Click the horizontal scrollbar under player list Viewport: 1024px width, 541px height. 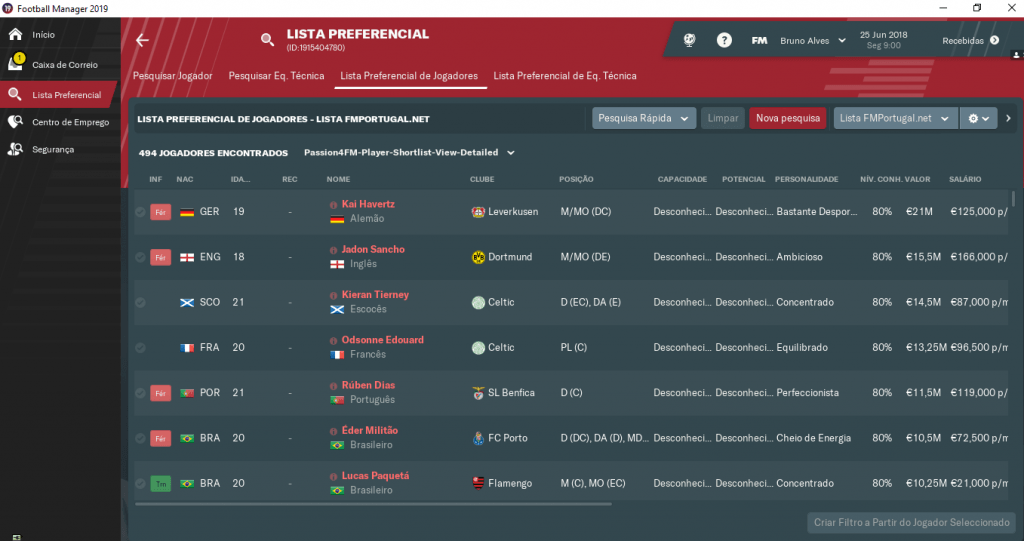pyautogui.click(x=374, y=504)
